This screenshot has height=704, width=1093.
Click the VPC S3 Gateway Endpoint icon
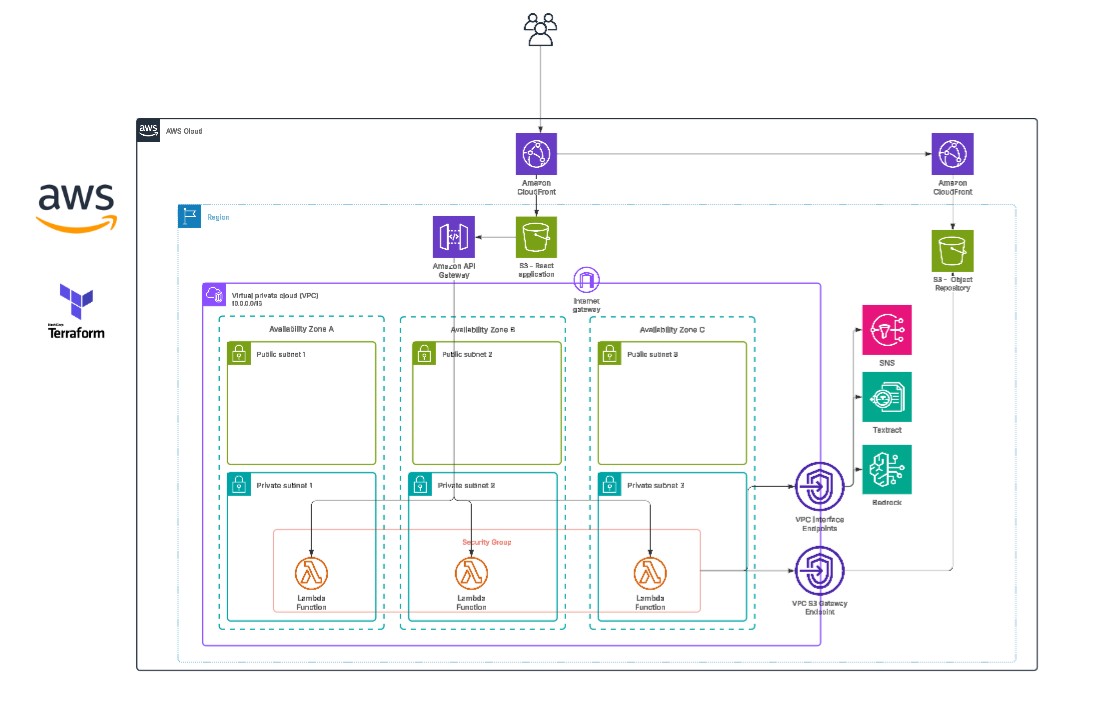[x=820, y=571]
